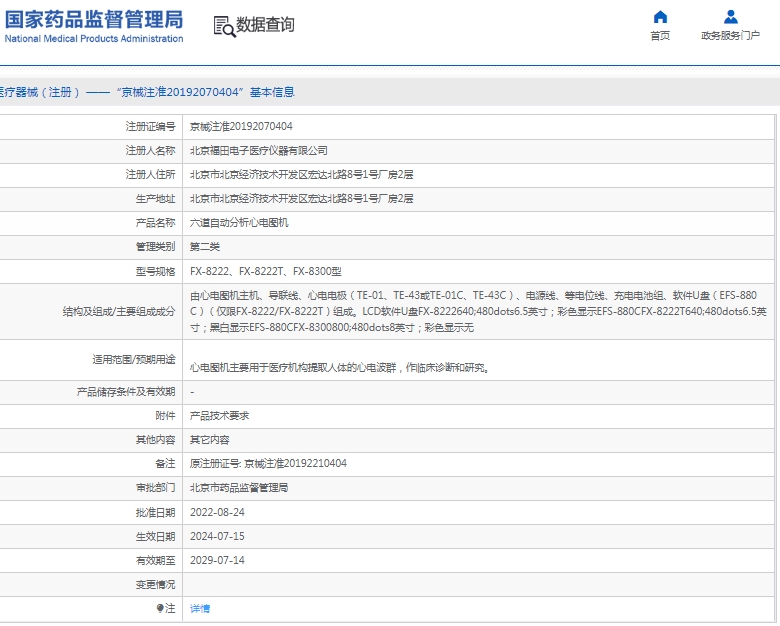Click approving department 北京市药品监督管理局
This screenshot has height=626, width=780.
pyautogui.click(x=239, y=488)
